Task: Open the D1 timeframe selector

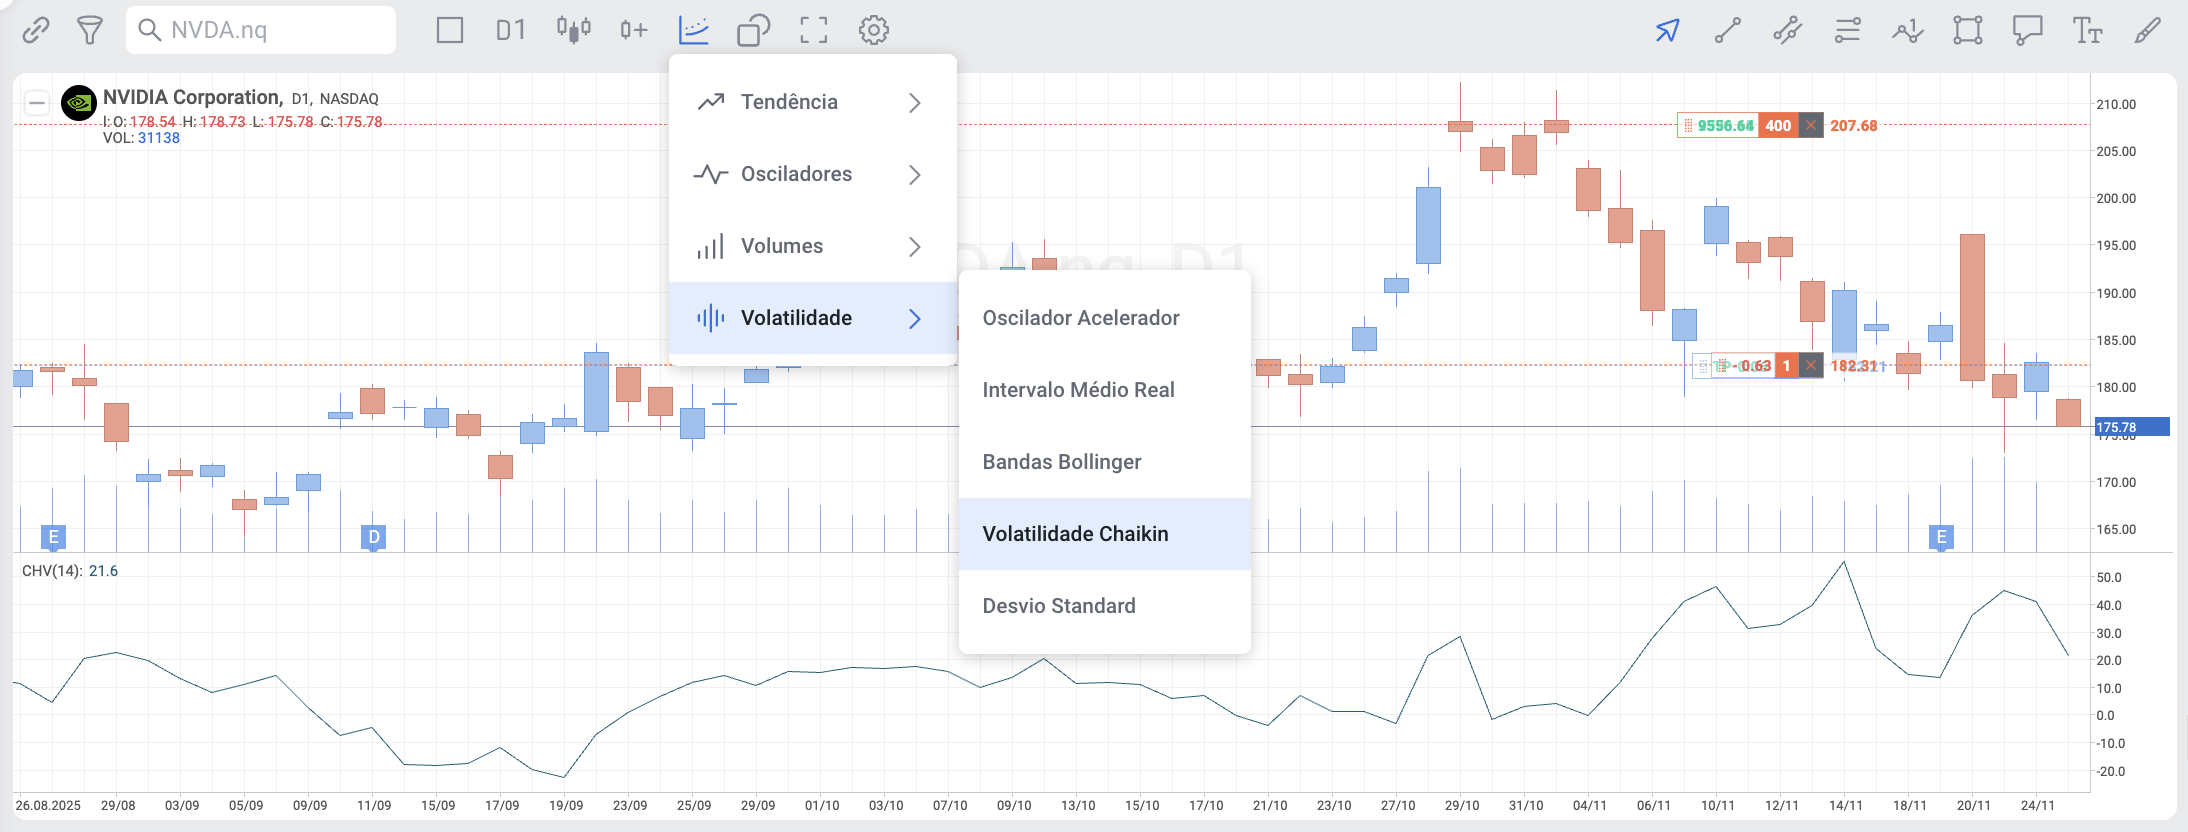Action: (511, 30)
